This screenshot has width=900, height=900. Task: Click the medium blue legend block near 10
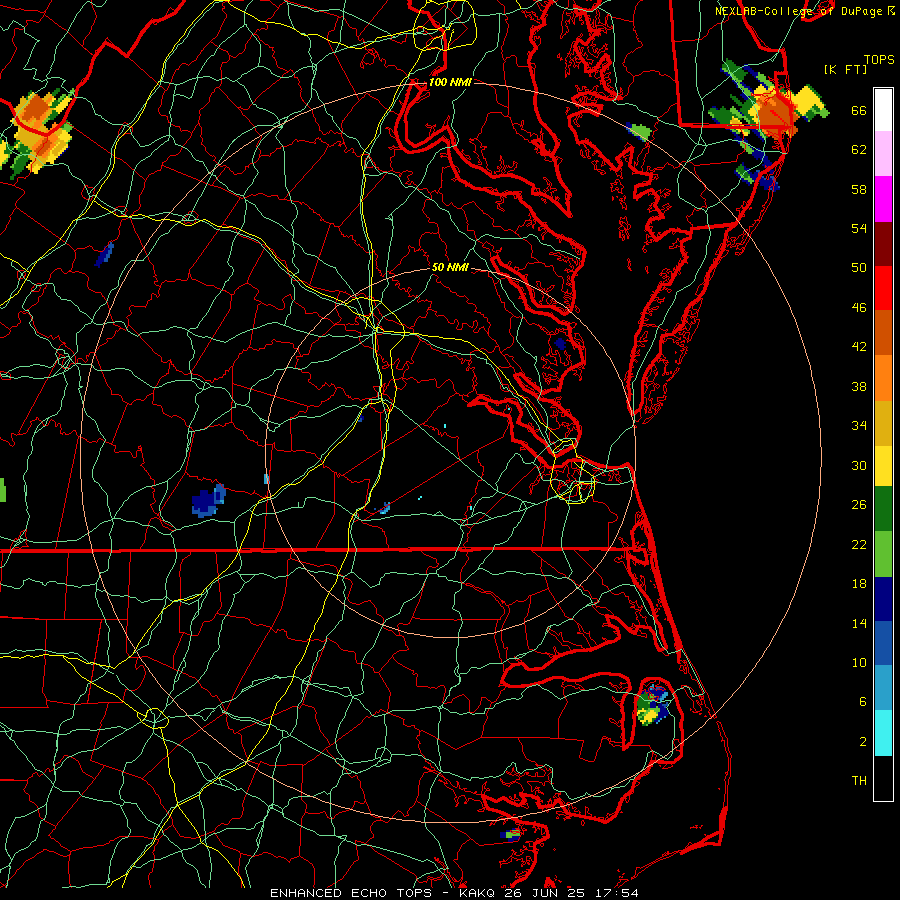pyautogui.click(x=883, y=643)
